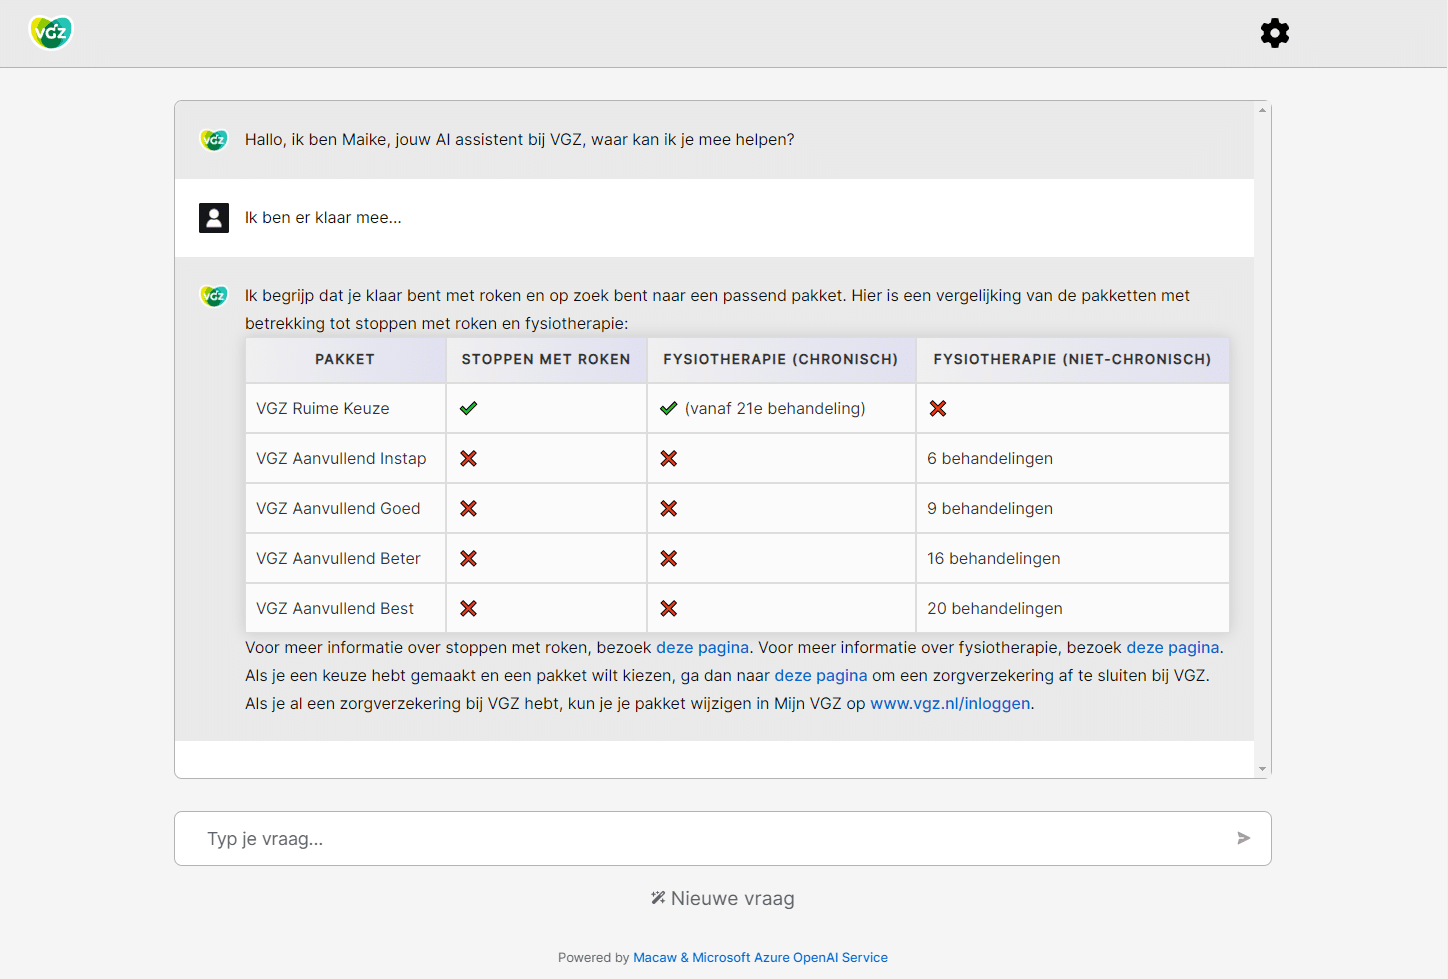Click the '9 behandelingen' cell
Screen dimensions: 1448x979
(1072, 508)
